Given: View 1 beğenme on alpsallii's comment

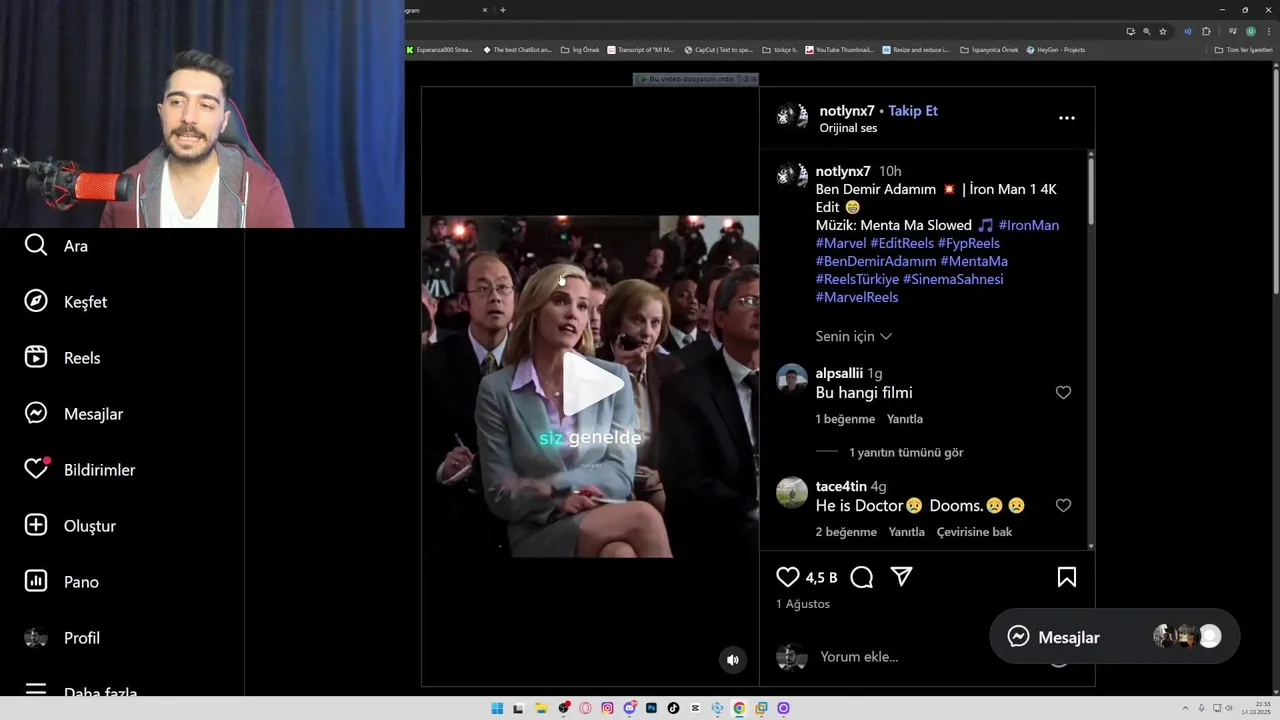Looking at the screenshot, I should pos(845,419).
